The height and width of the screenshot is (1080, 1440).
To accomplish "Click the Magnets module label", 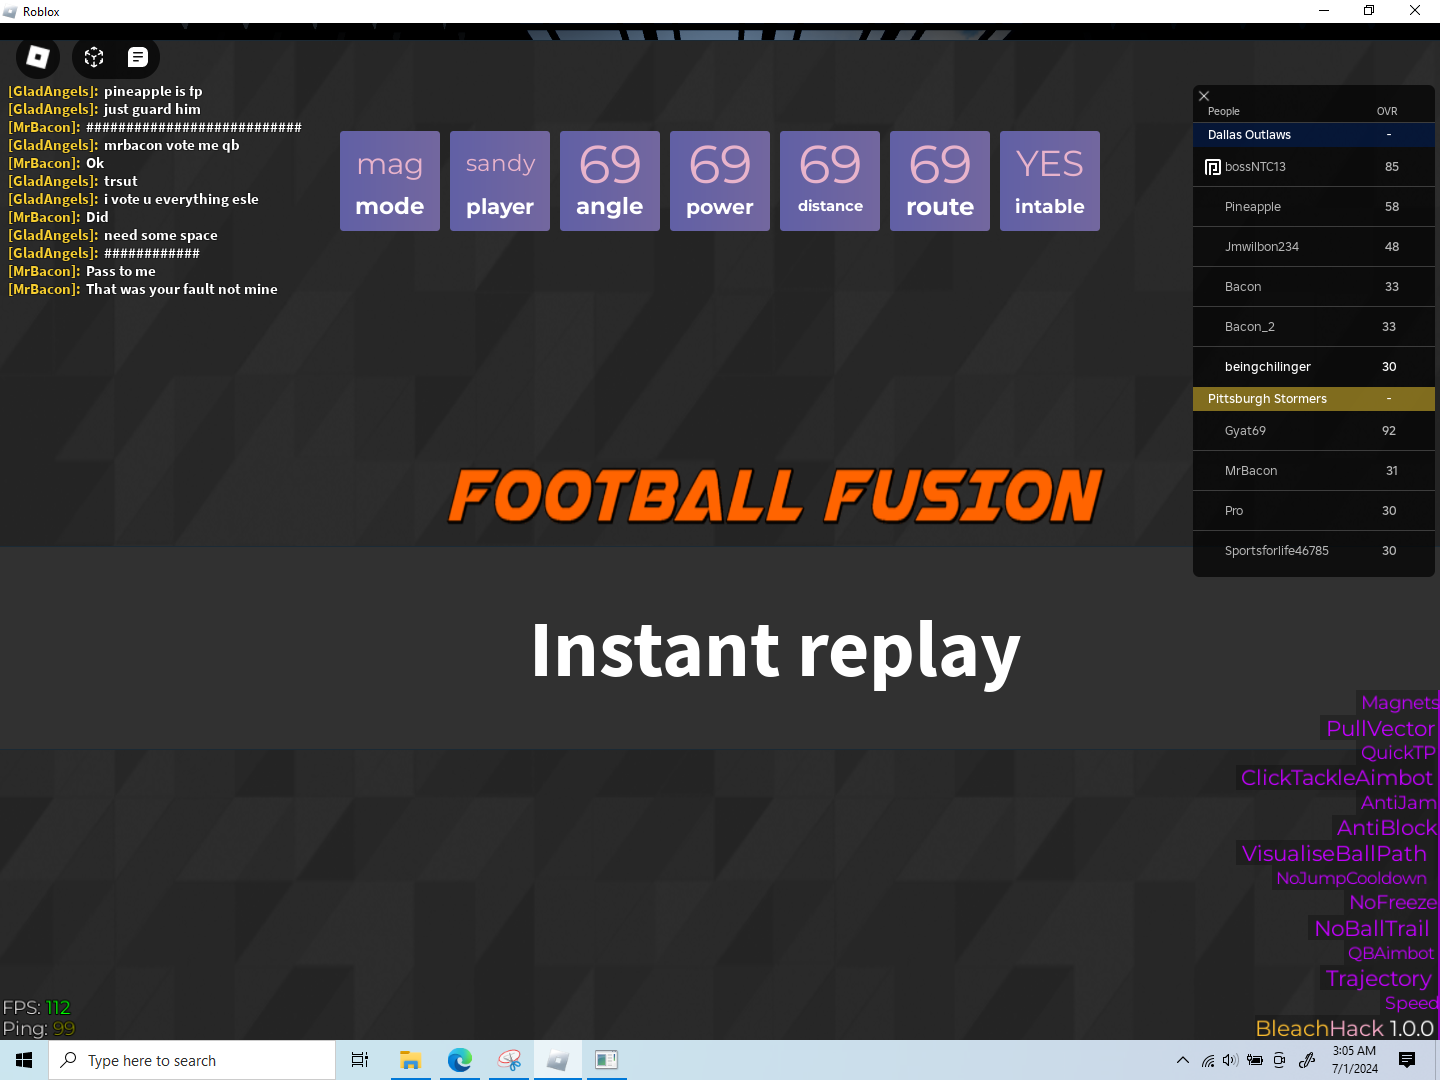I will (x=1399, y=703).
